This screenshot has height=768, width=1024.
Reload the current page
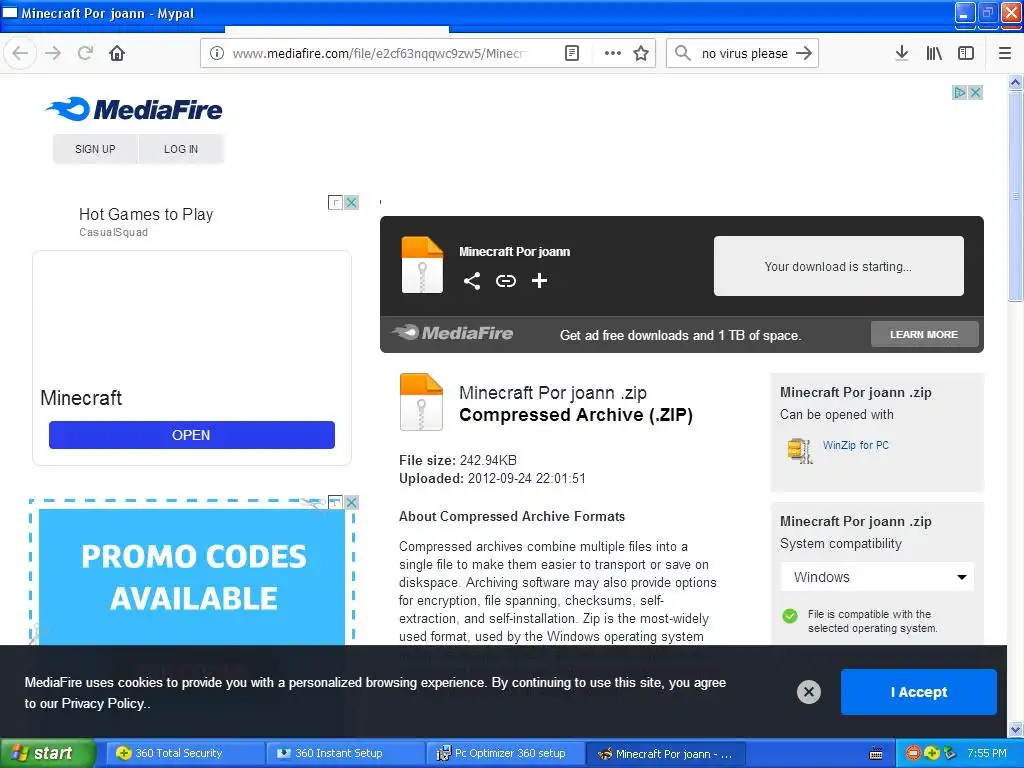click(x=85, y=53)
